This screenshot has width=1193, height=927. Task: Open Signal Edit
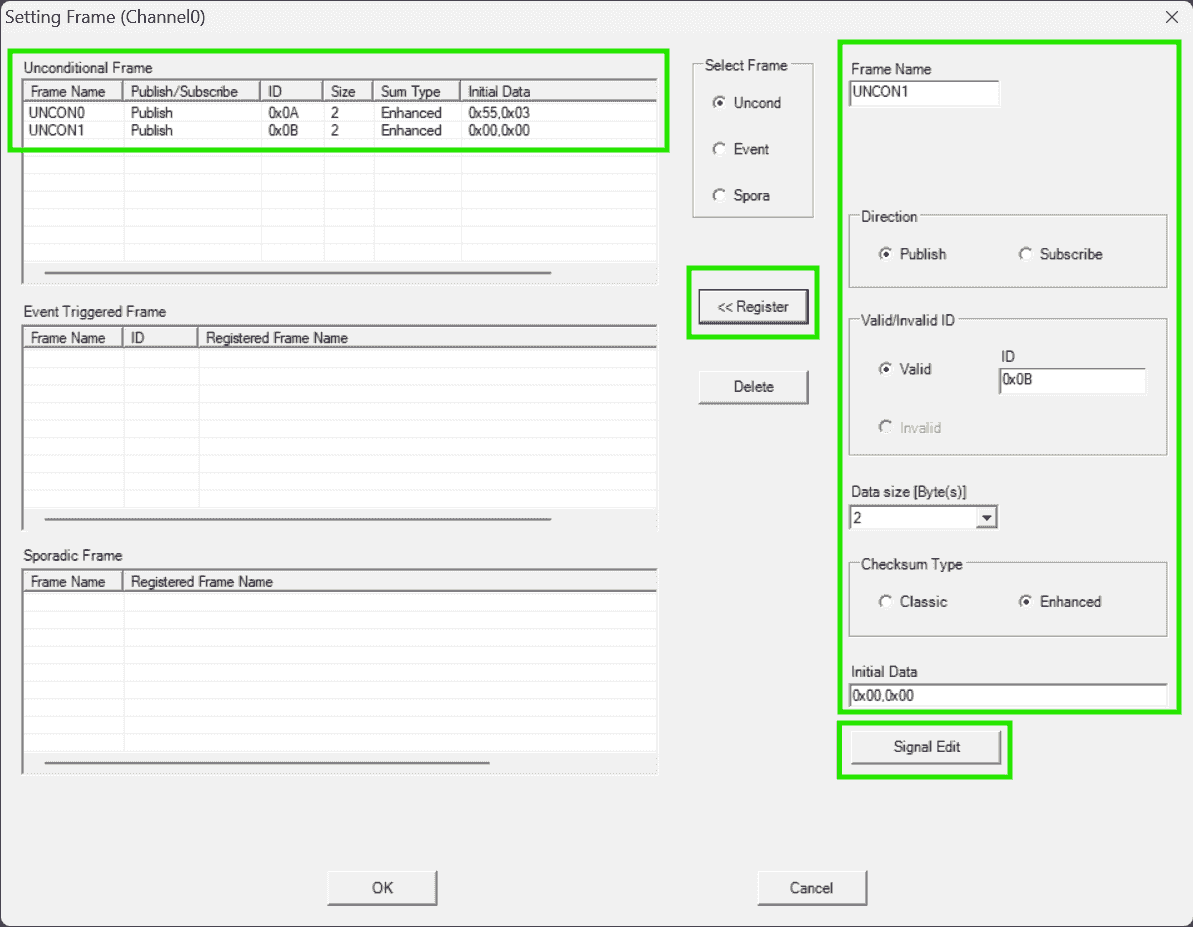926,747
